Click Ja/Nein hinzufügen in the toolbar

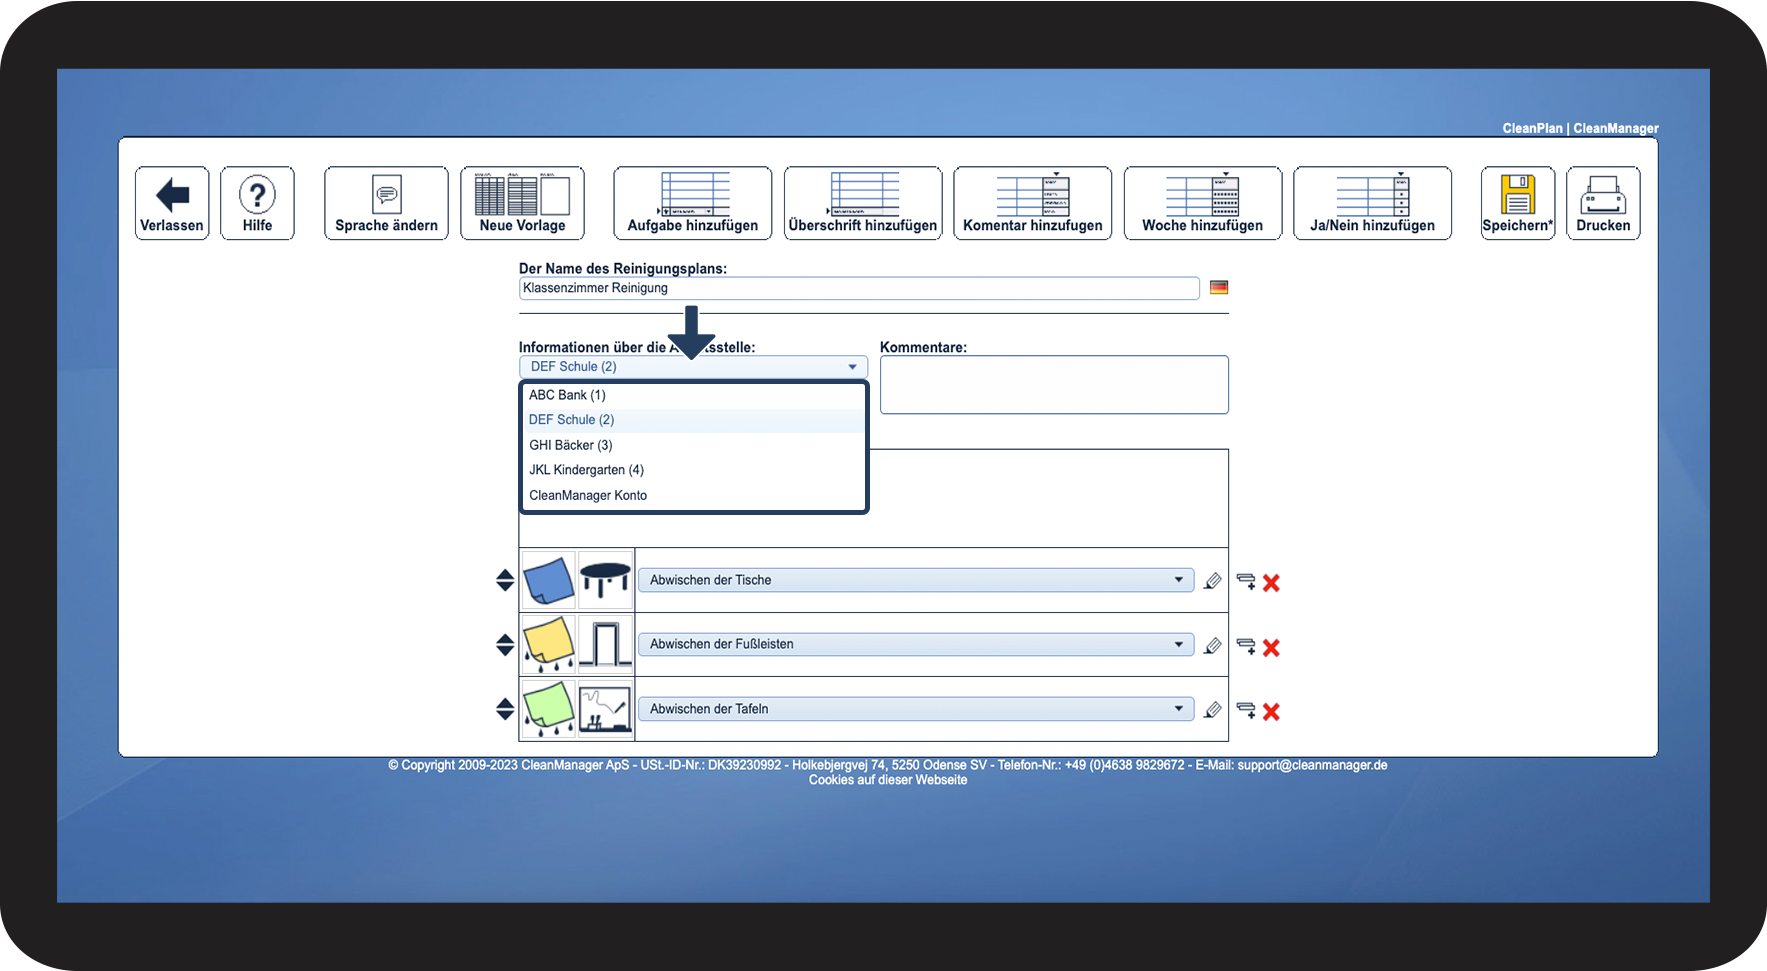pyautogui.click(x=1372, y=202)
